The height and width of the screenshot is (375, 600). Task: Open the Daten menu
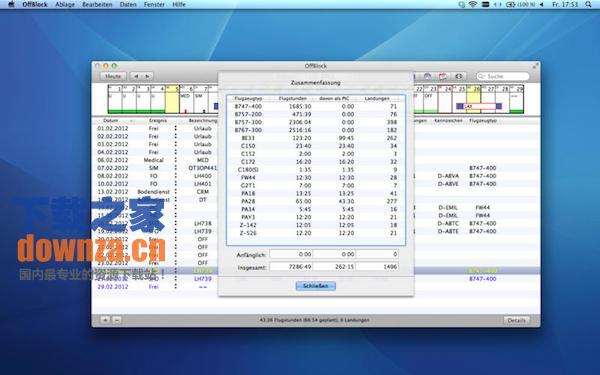point(128,5)
